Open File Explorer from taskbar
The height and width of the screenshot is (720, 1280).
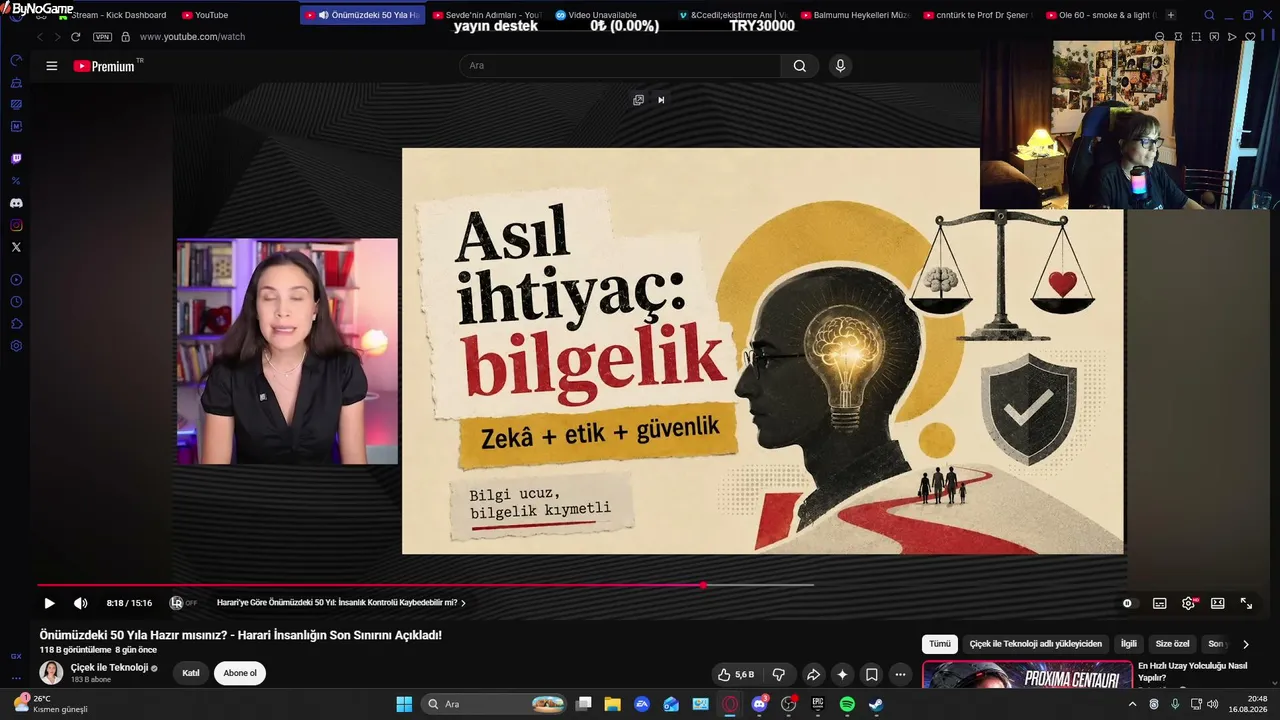[613, 704]
